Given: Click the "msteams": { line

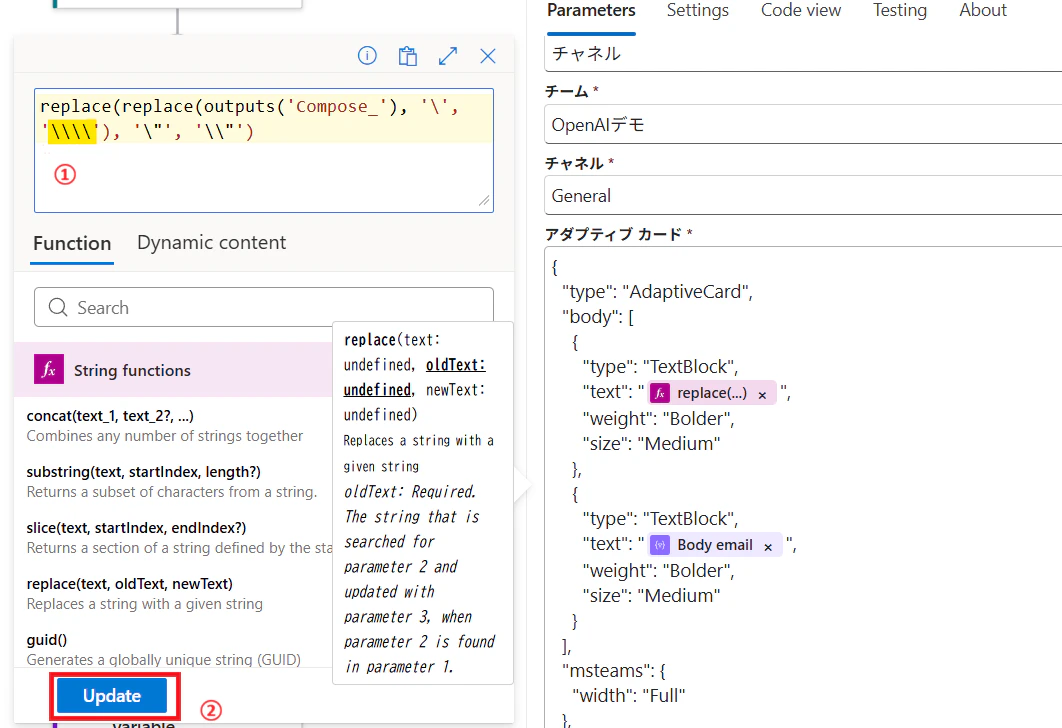Looking at the screenshot, I should tap(614, 670).
